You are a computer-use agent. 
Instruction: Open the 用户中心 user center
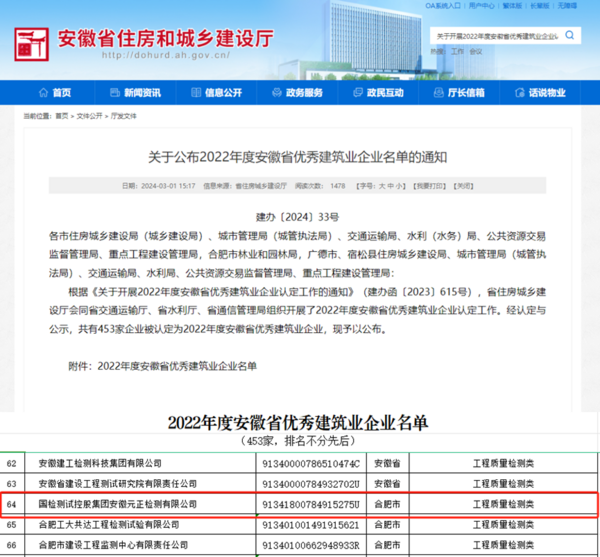pos(482,6)
